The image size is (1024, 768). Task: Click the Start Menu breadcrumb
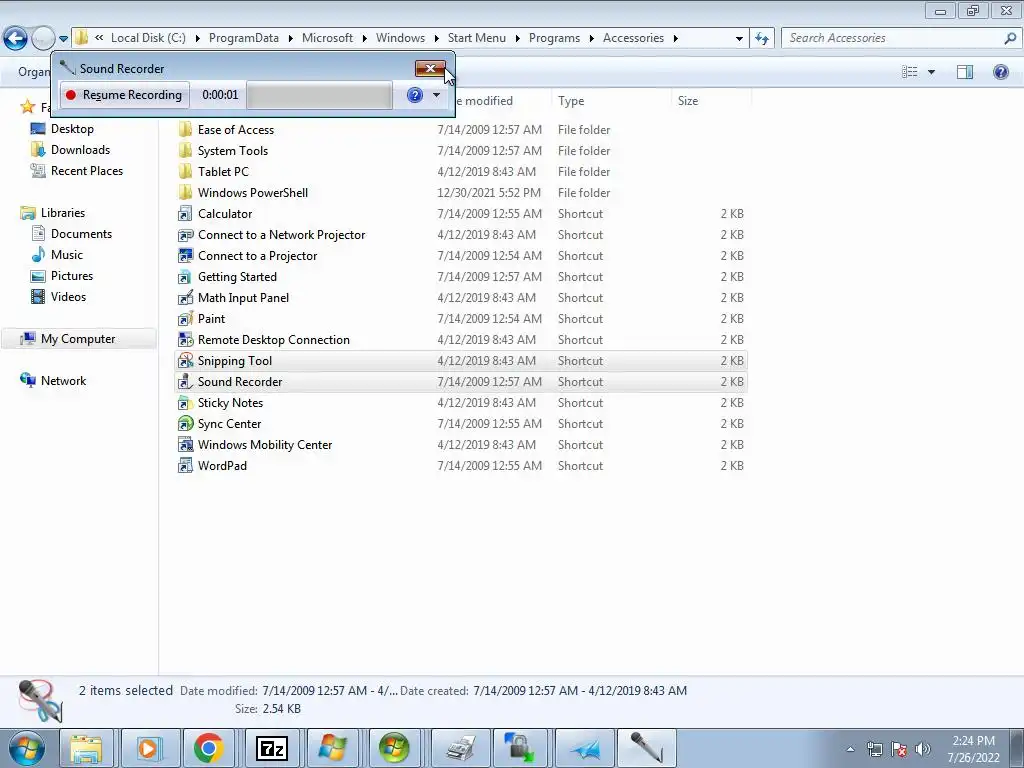tap(477, 38)
